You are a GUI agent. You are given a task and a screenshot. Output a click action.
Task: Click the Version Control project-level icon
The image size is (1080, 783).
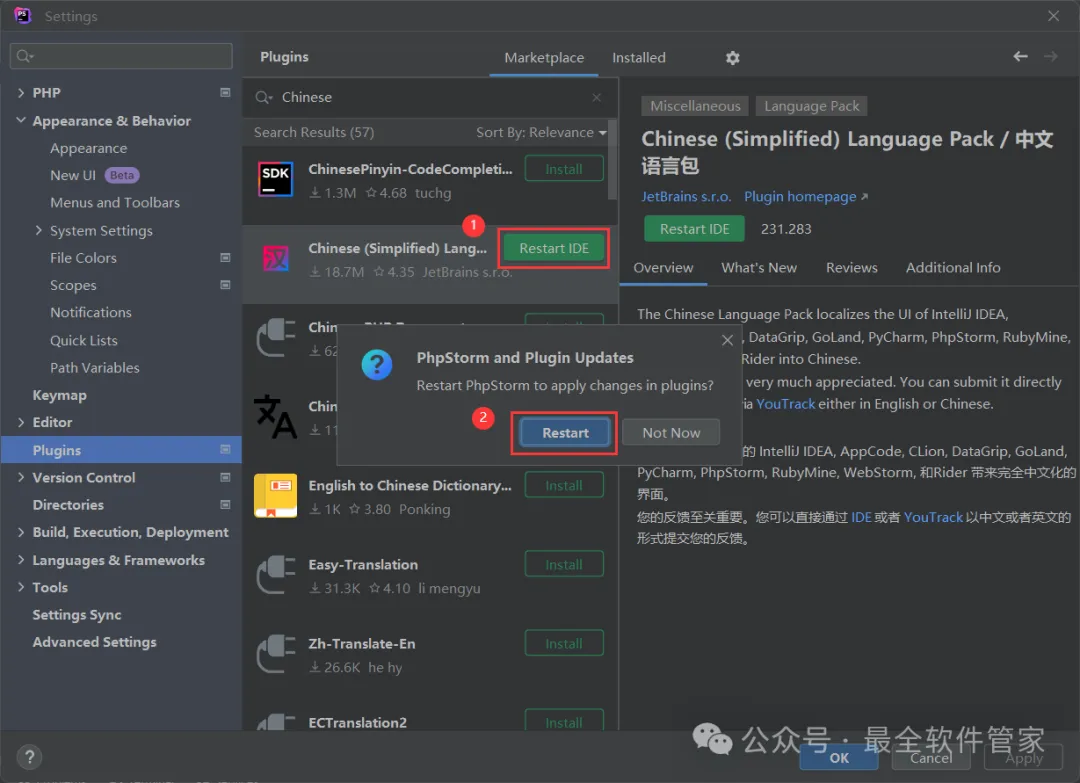pos(225,477)
